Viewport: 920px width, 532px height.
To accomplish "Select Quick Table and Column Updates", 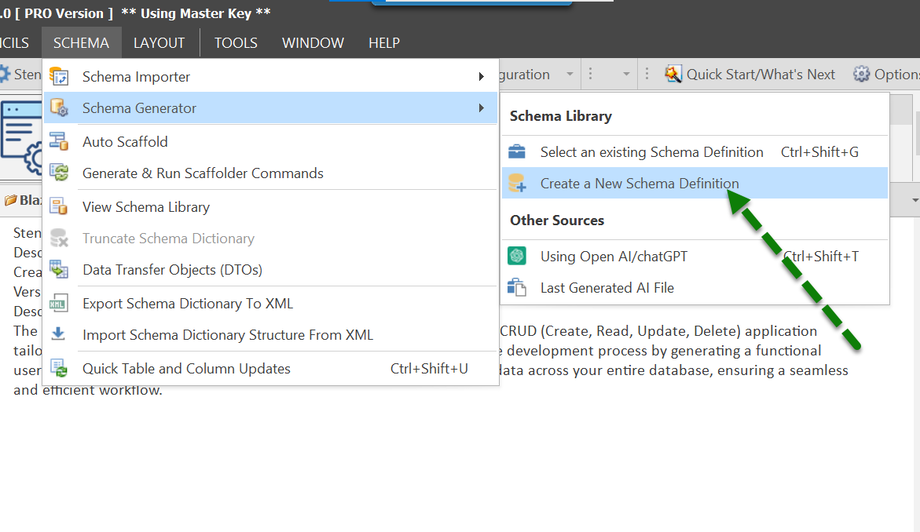I will (x=186, y=368).
